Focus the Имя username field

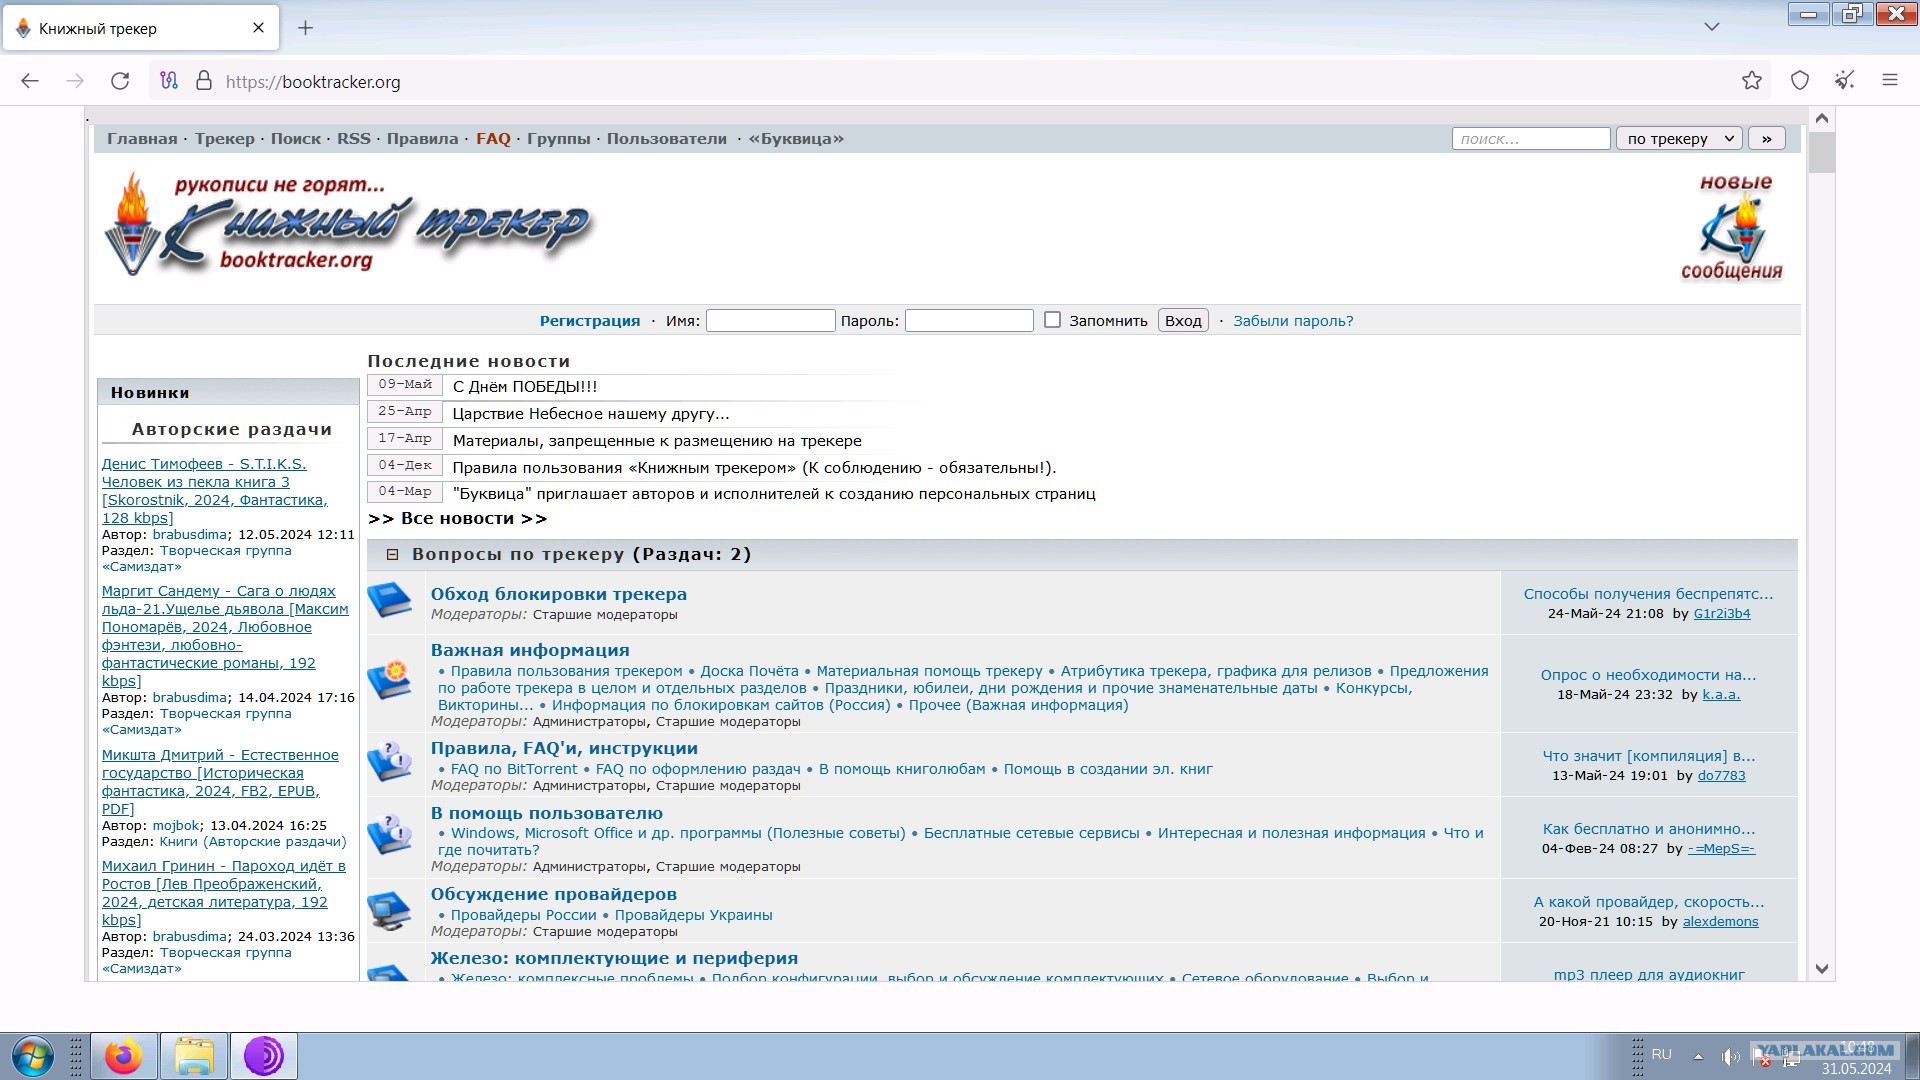[x=770, y=320]
